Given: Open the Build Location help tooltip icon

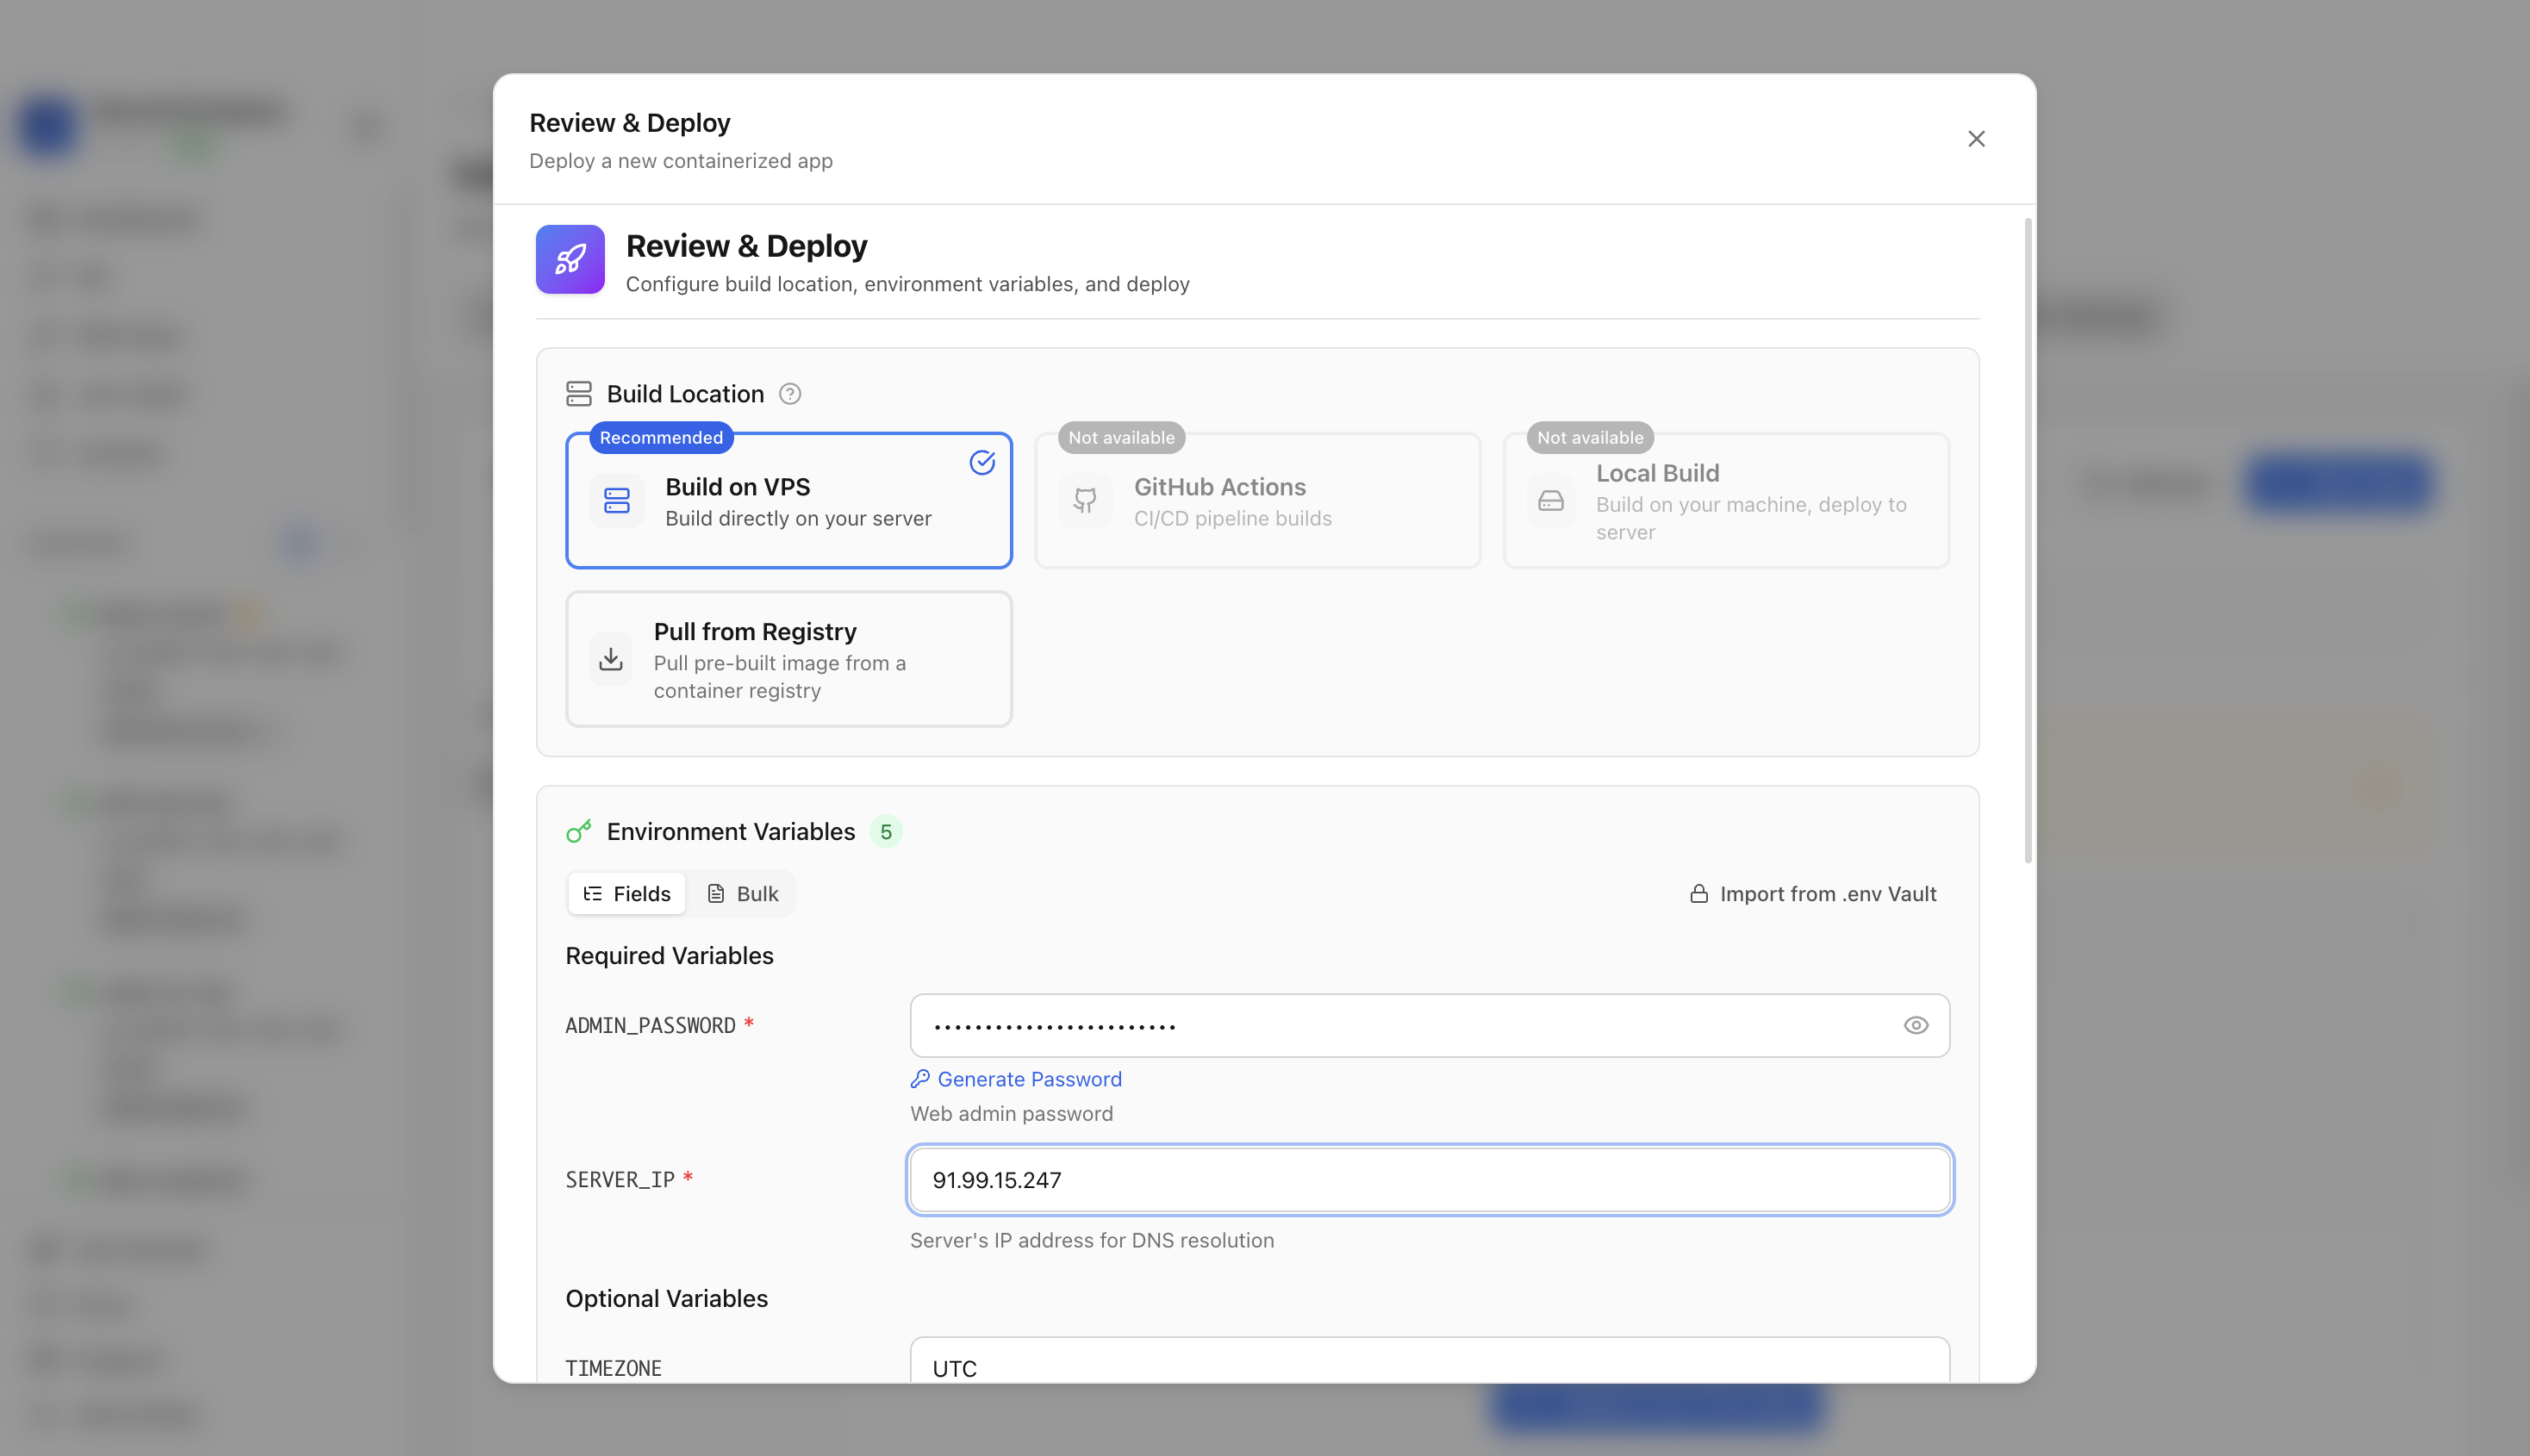Looking at the screenshot, I should tap(790, 394).
